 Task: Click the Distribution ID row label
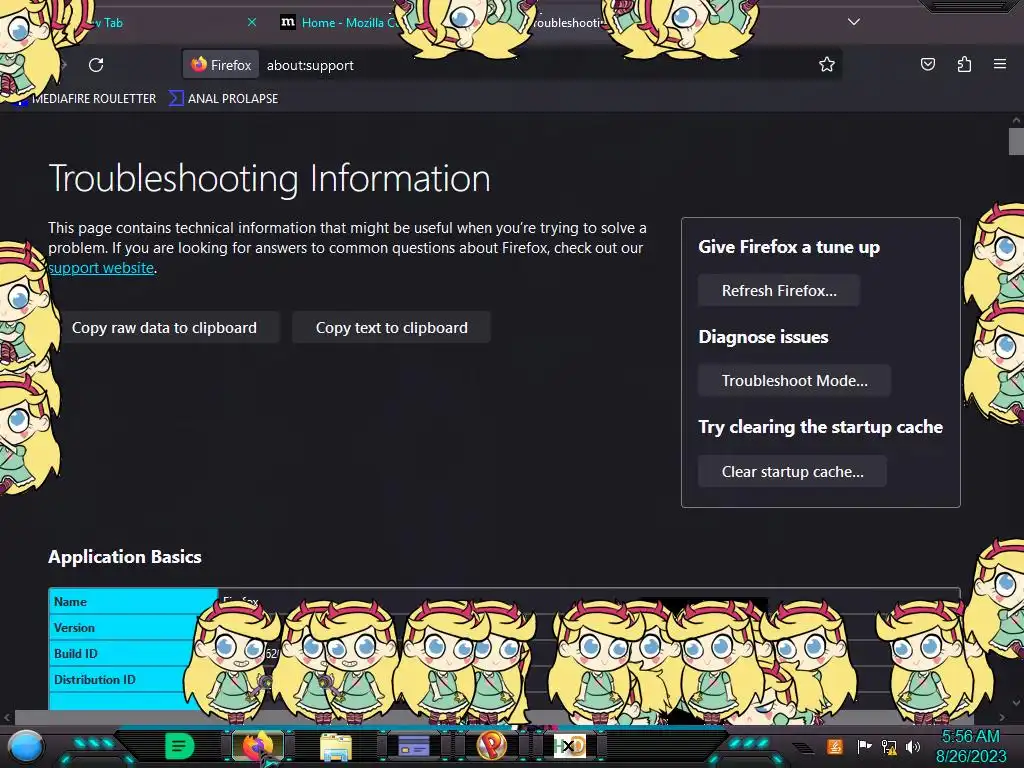pyautogui.click(x=95, y=680)
